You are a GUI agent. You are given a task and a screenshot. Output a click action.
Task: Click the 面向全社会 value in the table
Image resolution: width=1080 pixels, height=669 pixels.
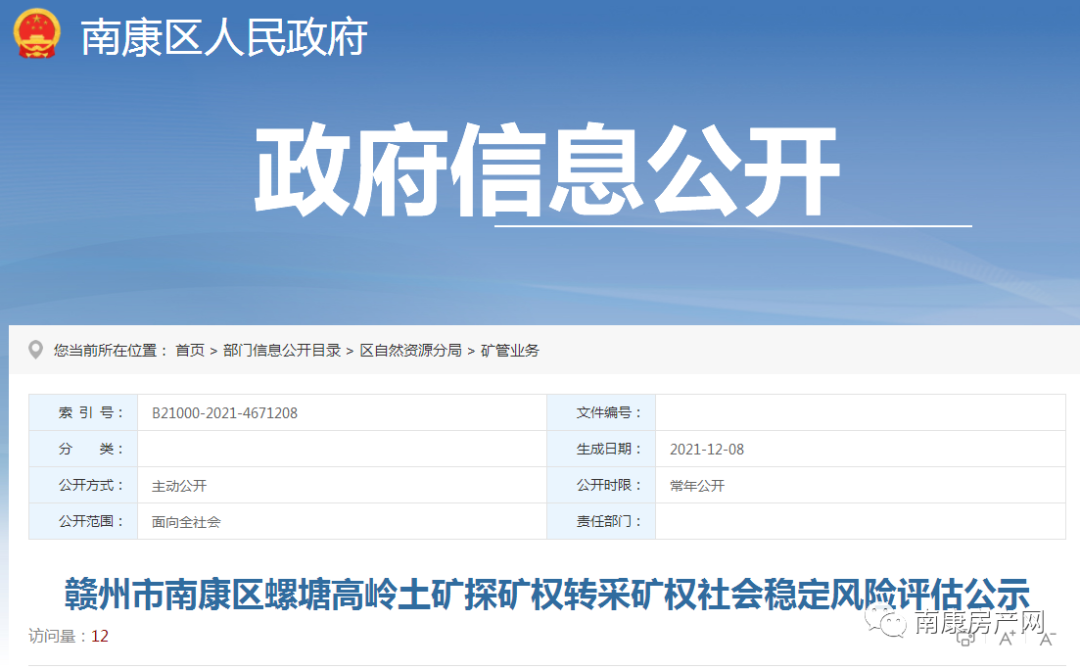coord(187,521)
